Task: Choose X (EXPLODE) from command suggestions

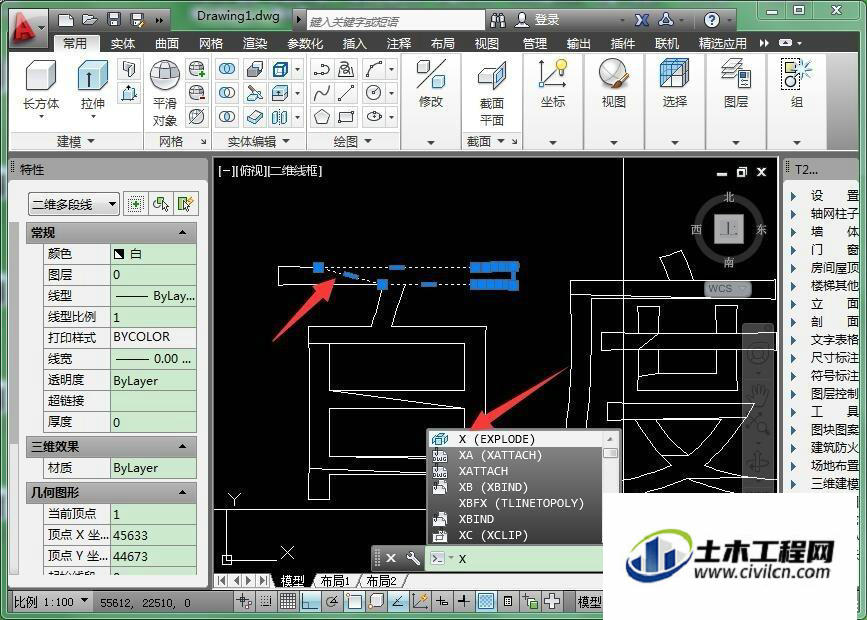Action: click(x=515, y=439)
